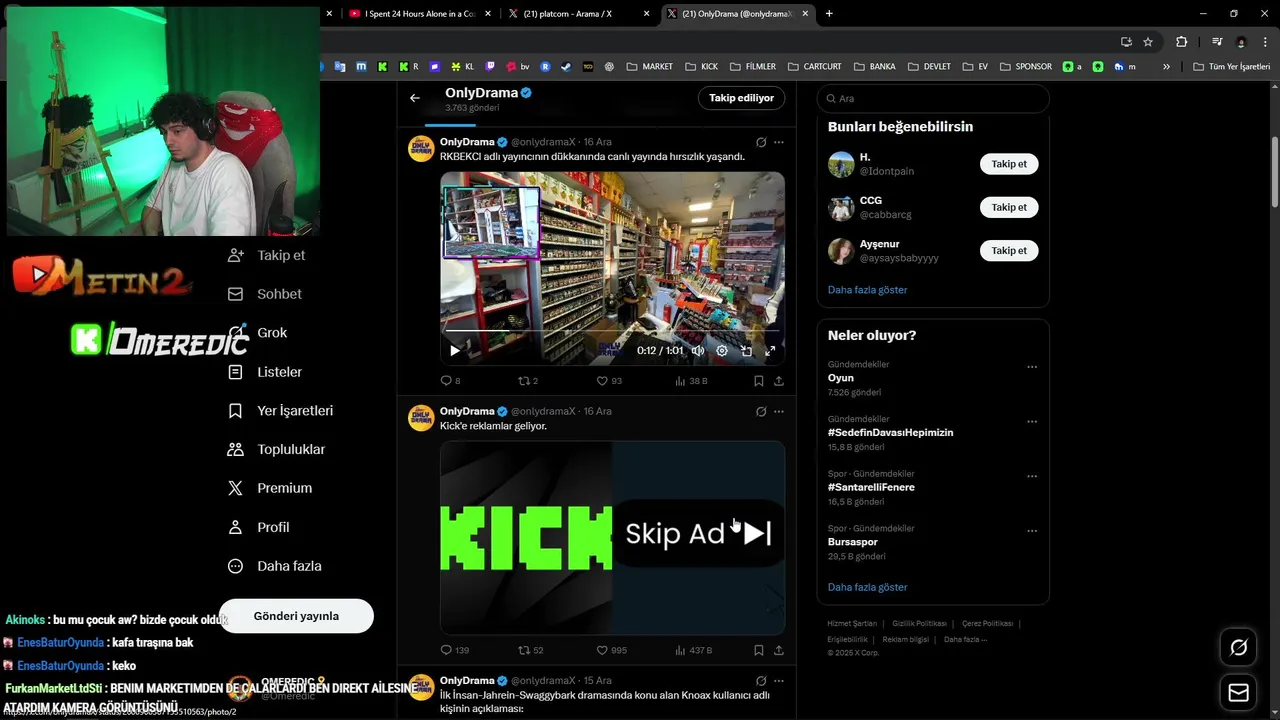Follow the account Ayşenur

click(1009, 251)
